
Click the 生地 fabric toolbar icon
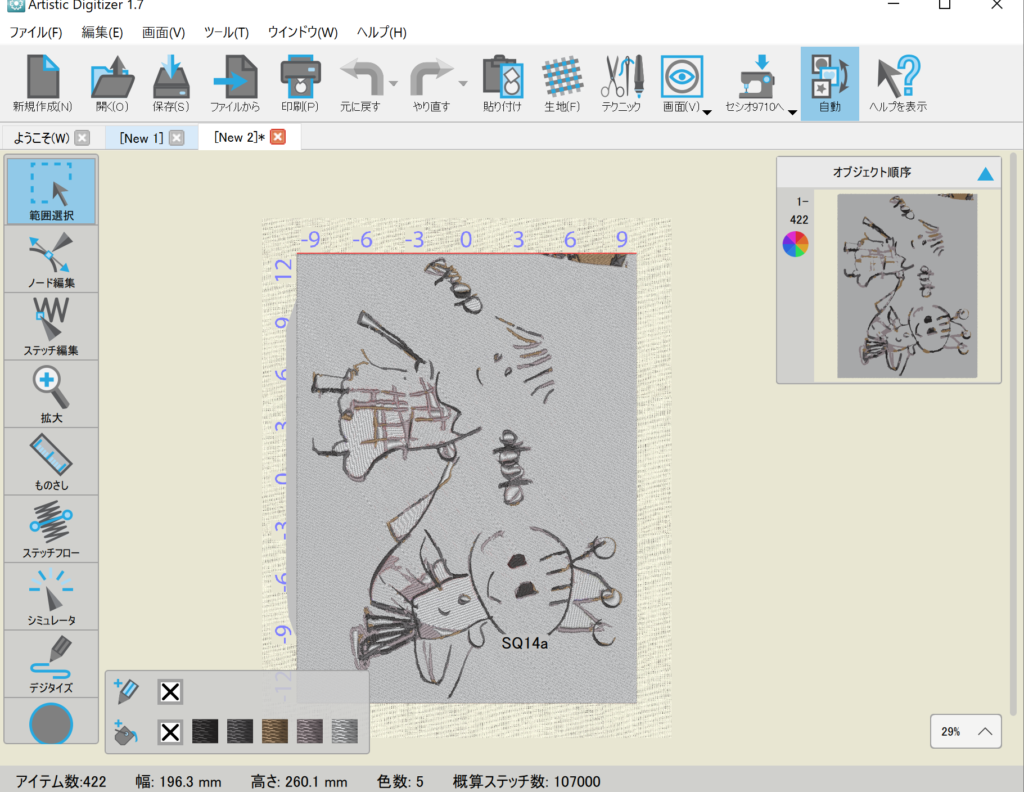point(562,83)
